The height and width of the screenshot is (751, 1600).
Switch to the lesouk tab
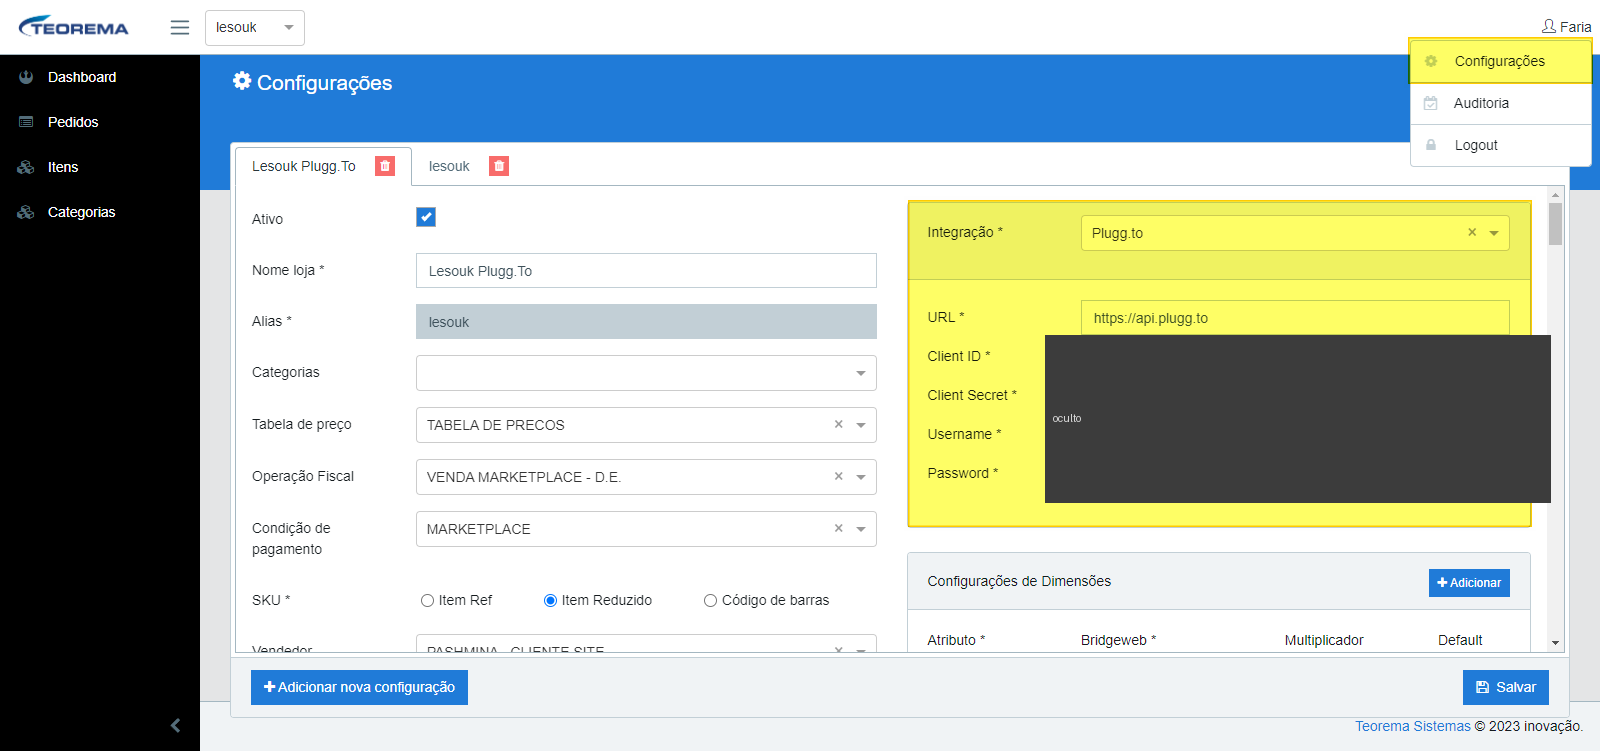click(449, 166)
